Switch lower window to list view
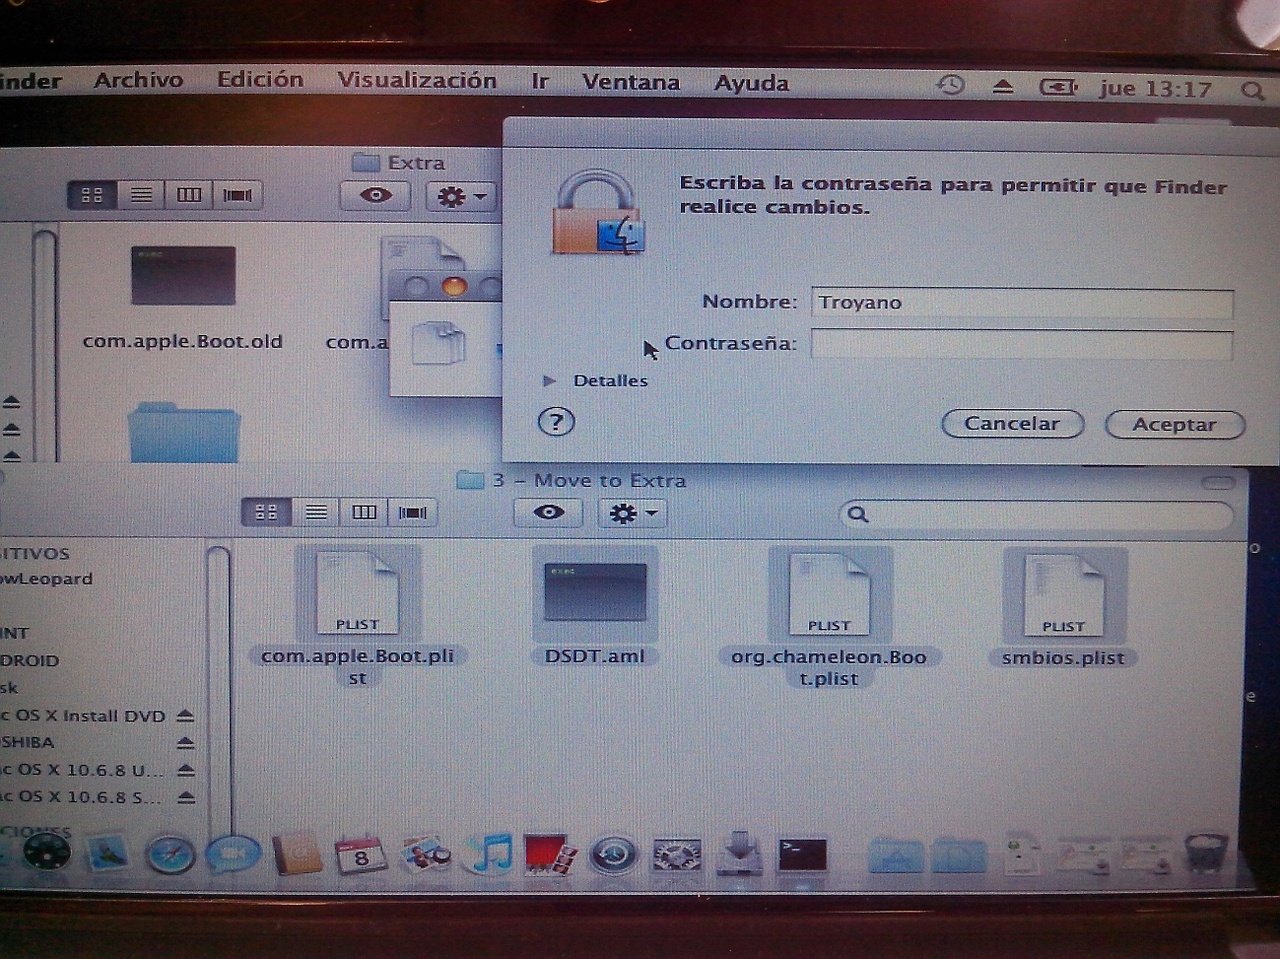The height and width of the screenshot is (959, 1280). 316,512
